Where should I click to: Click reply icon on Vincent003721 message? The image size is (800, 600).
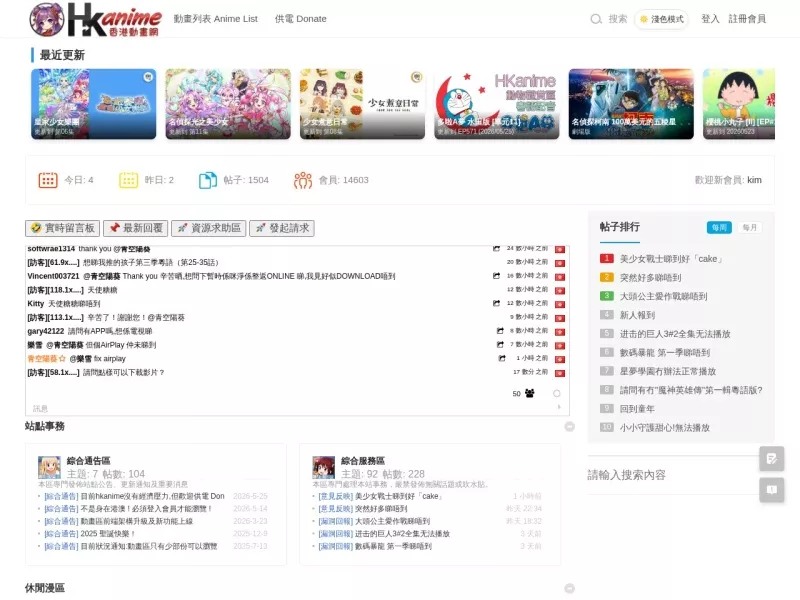[x=496, y=276]
